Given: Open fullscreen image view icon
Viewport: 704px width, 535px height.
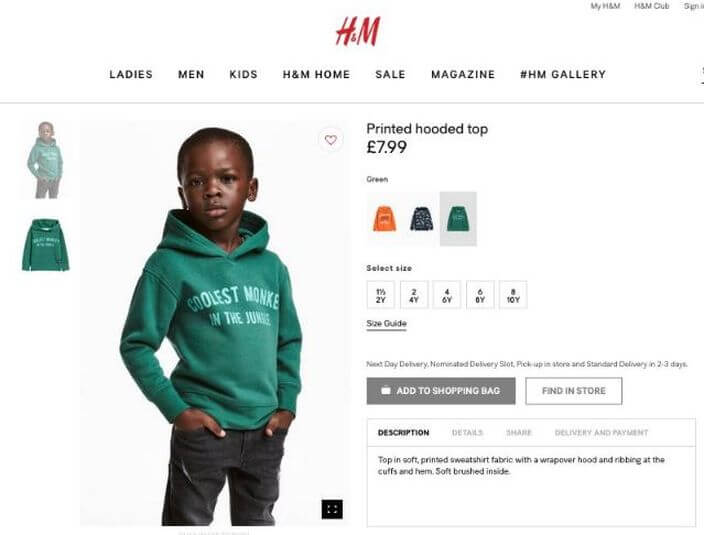Looking at the screenshot, I should click(x=332, y=509).
